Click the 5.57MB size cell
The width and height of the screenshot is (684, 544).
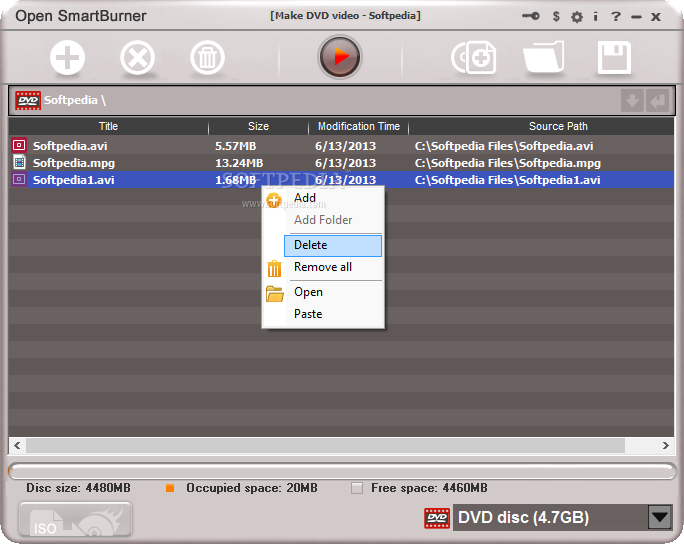pyautogui.click(x=236, y=146)
